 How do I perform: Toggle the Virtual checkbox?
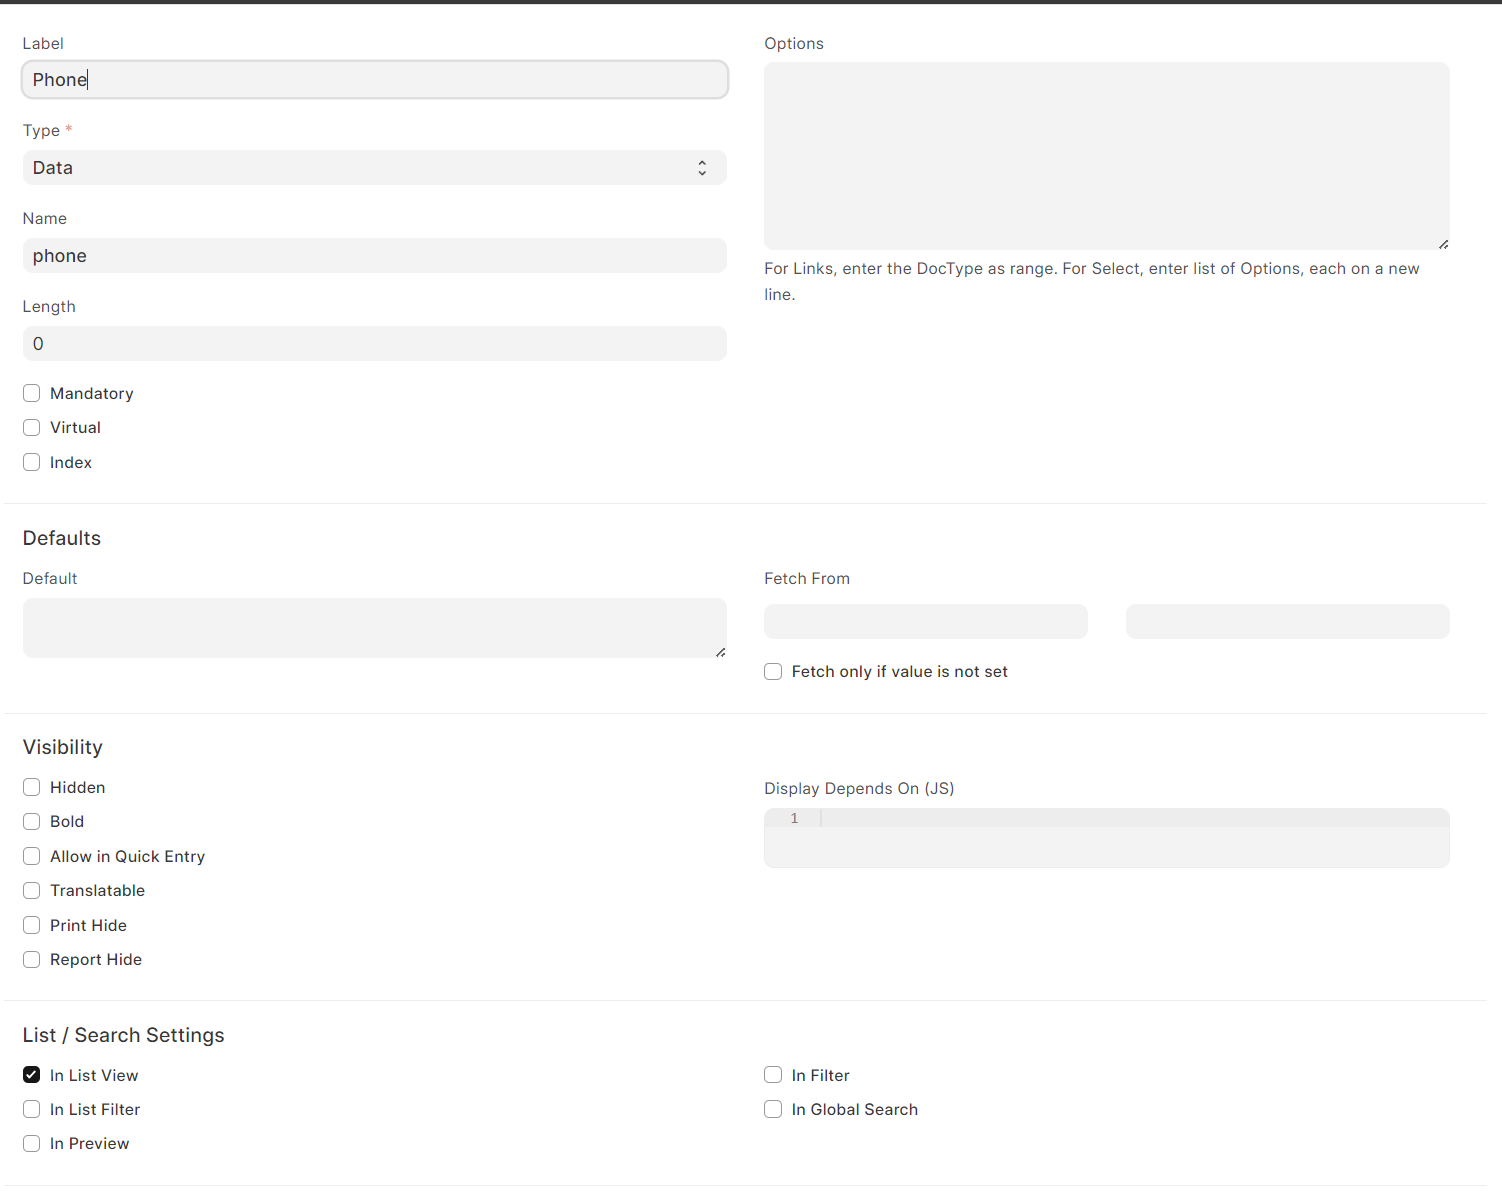click(31, 427)
